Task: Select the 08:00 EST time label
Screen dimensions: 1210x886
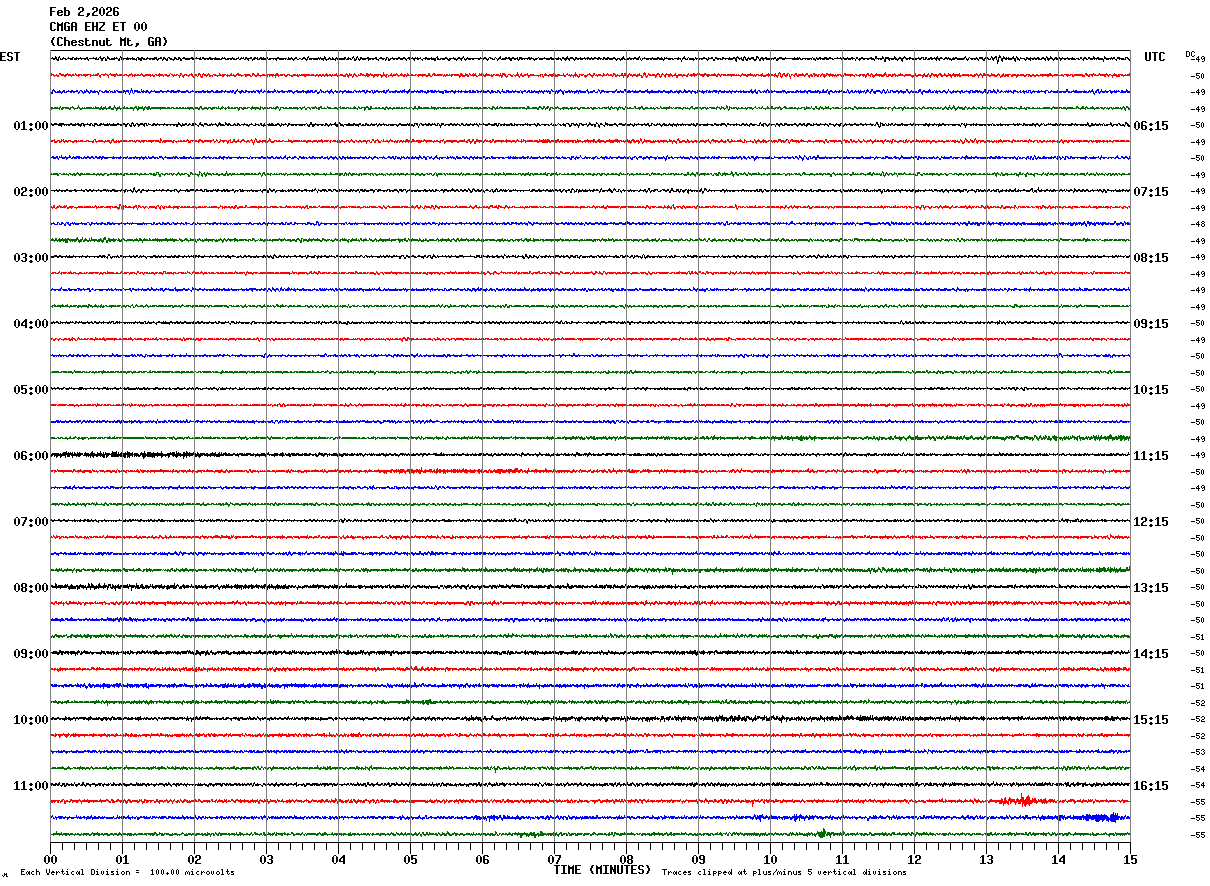Action: [x=31, y=588]
